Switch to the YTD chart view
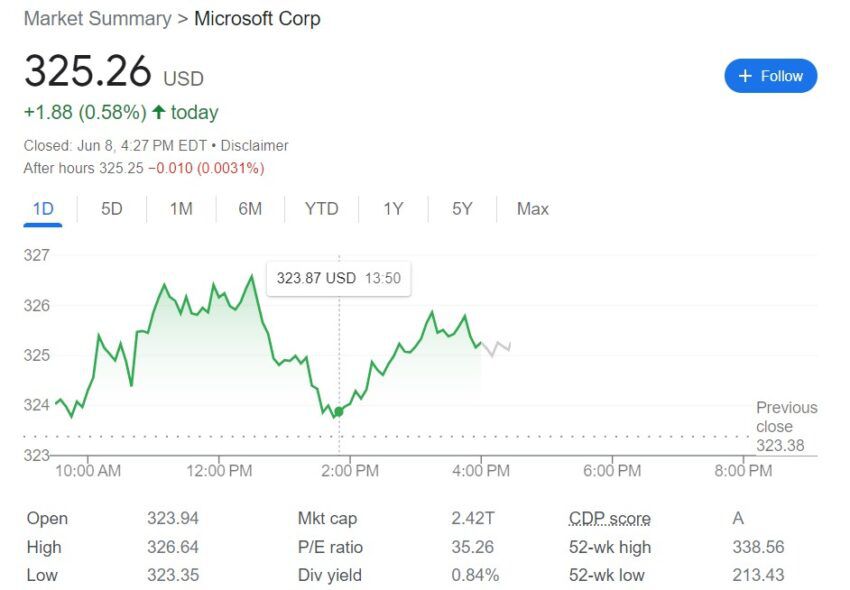Image resolution: width=850 pixels, height=590 pixels. pyautogui.click(x=321, y=209)
